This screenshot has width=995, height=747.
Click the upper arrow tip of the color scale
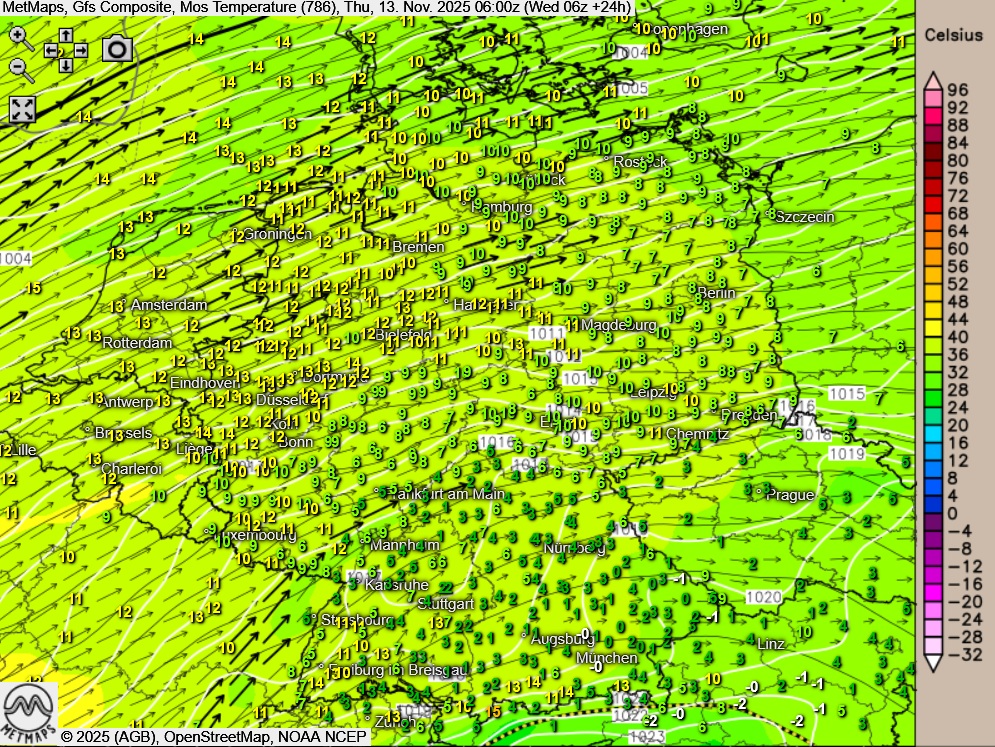click(932, 79)
